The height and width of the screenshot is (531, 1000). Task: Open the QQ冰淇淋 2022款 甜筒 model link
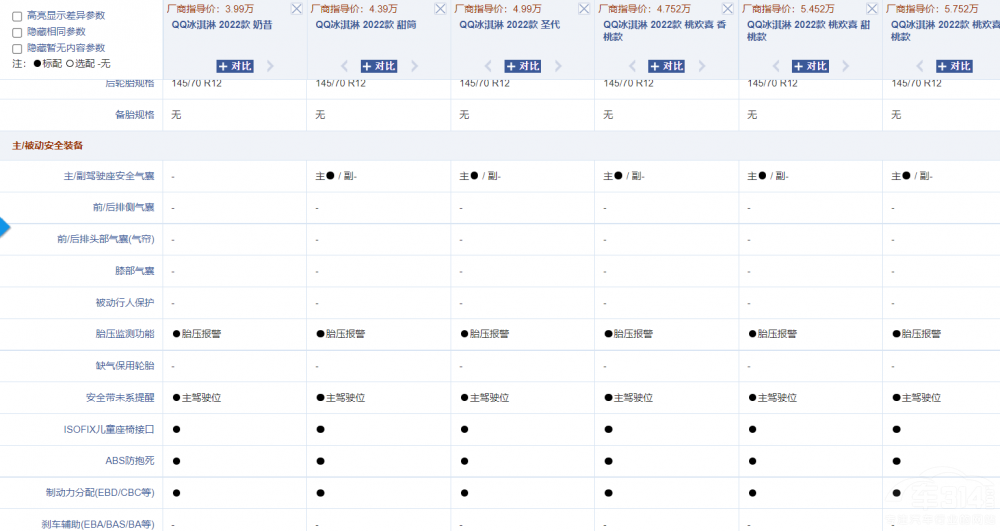352,24
